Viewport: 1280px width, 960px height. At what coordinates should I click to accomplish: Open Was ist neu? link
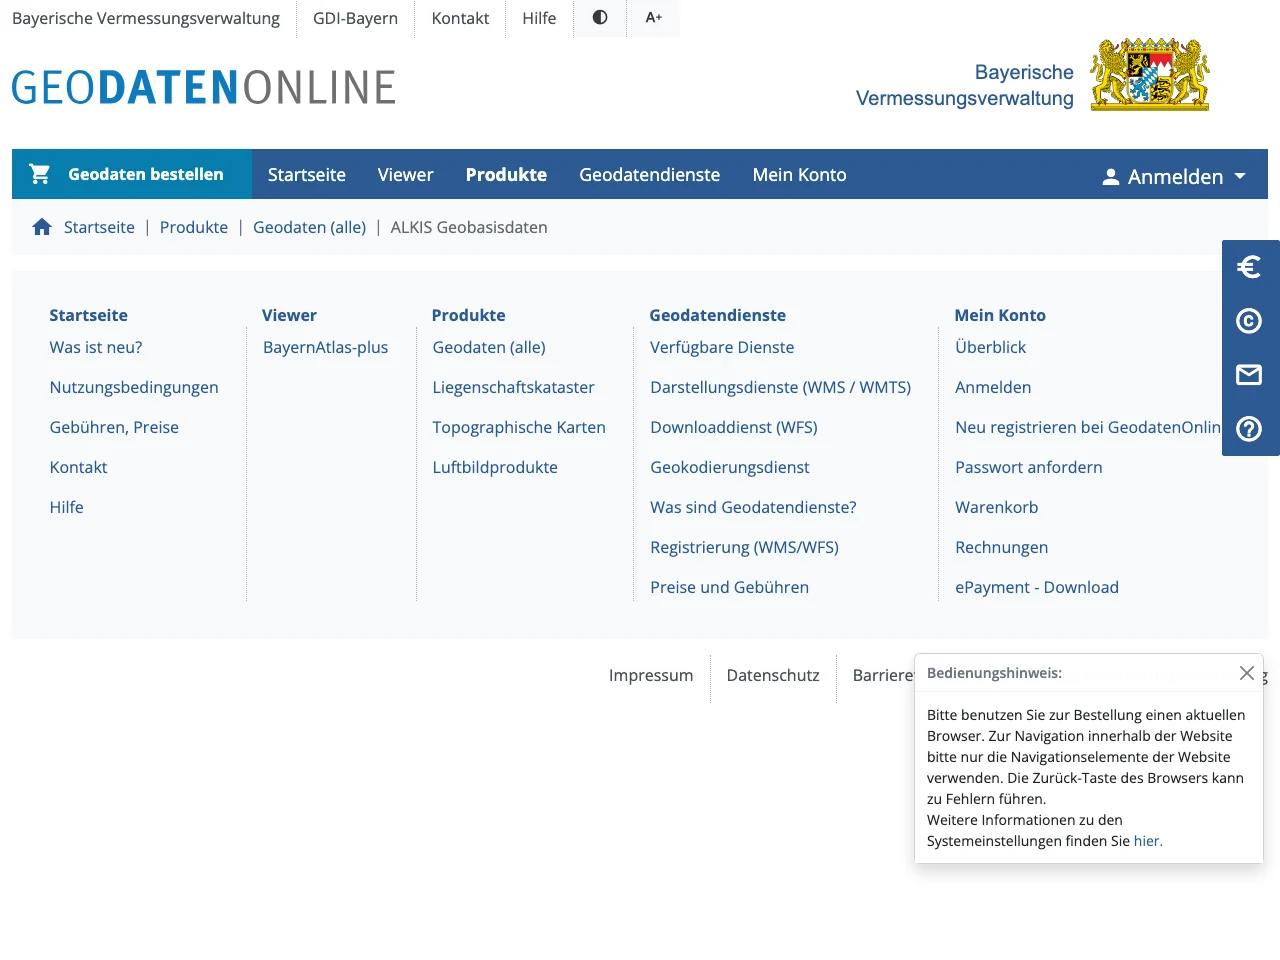point(96,347)
